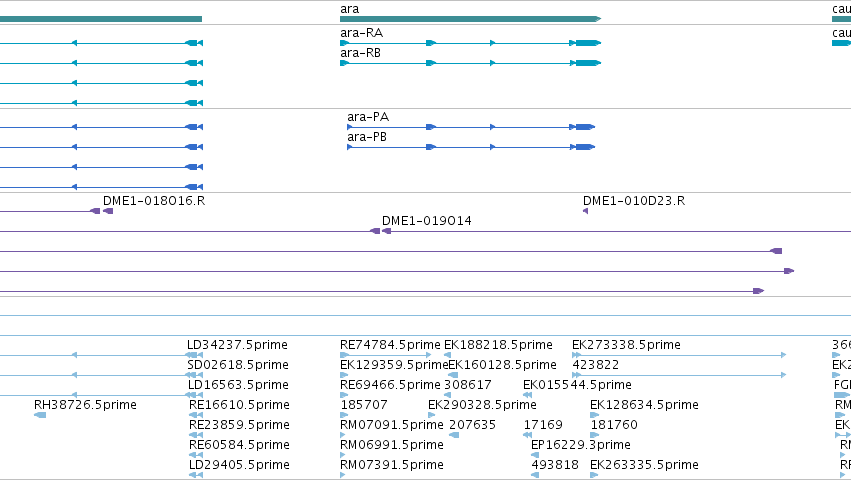Click the EK263335.5prime label
The width and height of the screenshot is (851, 480).
tap(644, 465)
